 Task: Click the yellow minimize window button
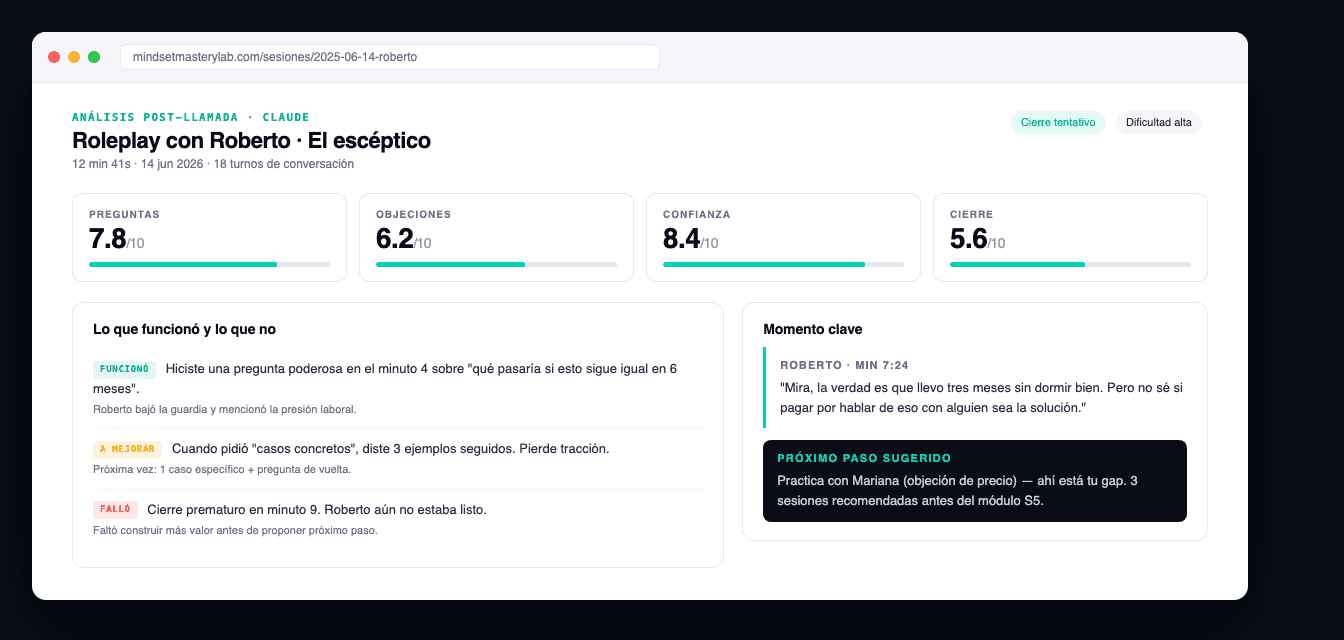click(74, 57)
